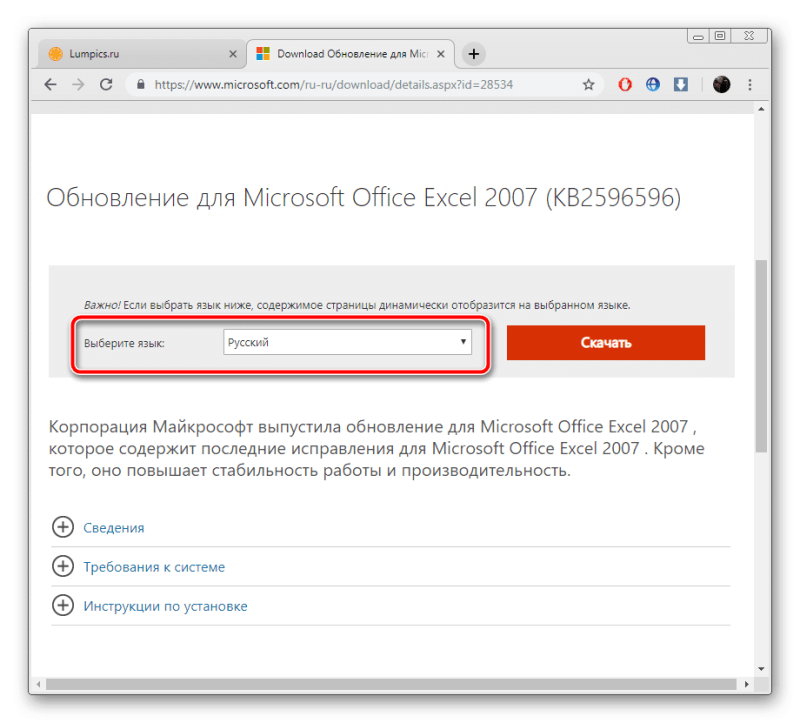800x723 pixels.
Task: Close the browser window
Action: pos(749,36)
